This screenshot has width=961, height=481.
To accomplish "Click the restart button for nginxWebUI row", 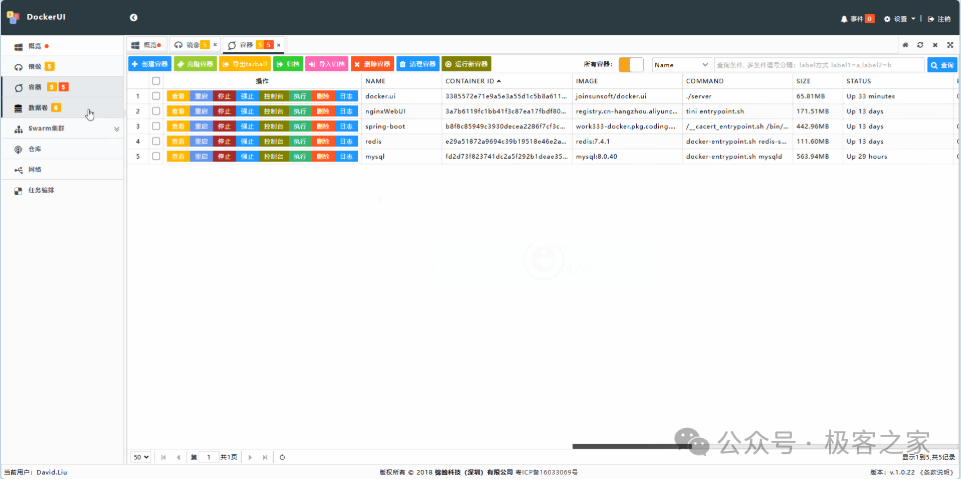I will point(201,111).
